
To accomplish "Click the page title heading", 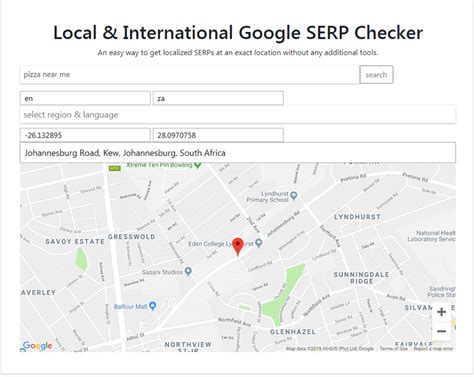I will point(238,33).
